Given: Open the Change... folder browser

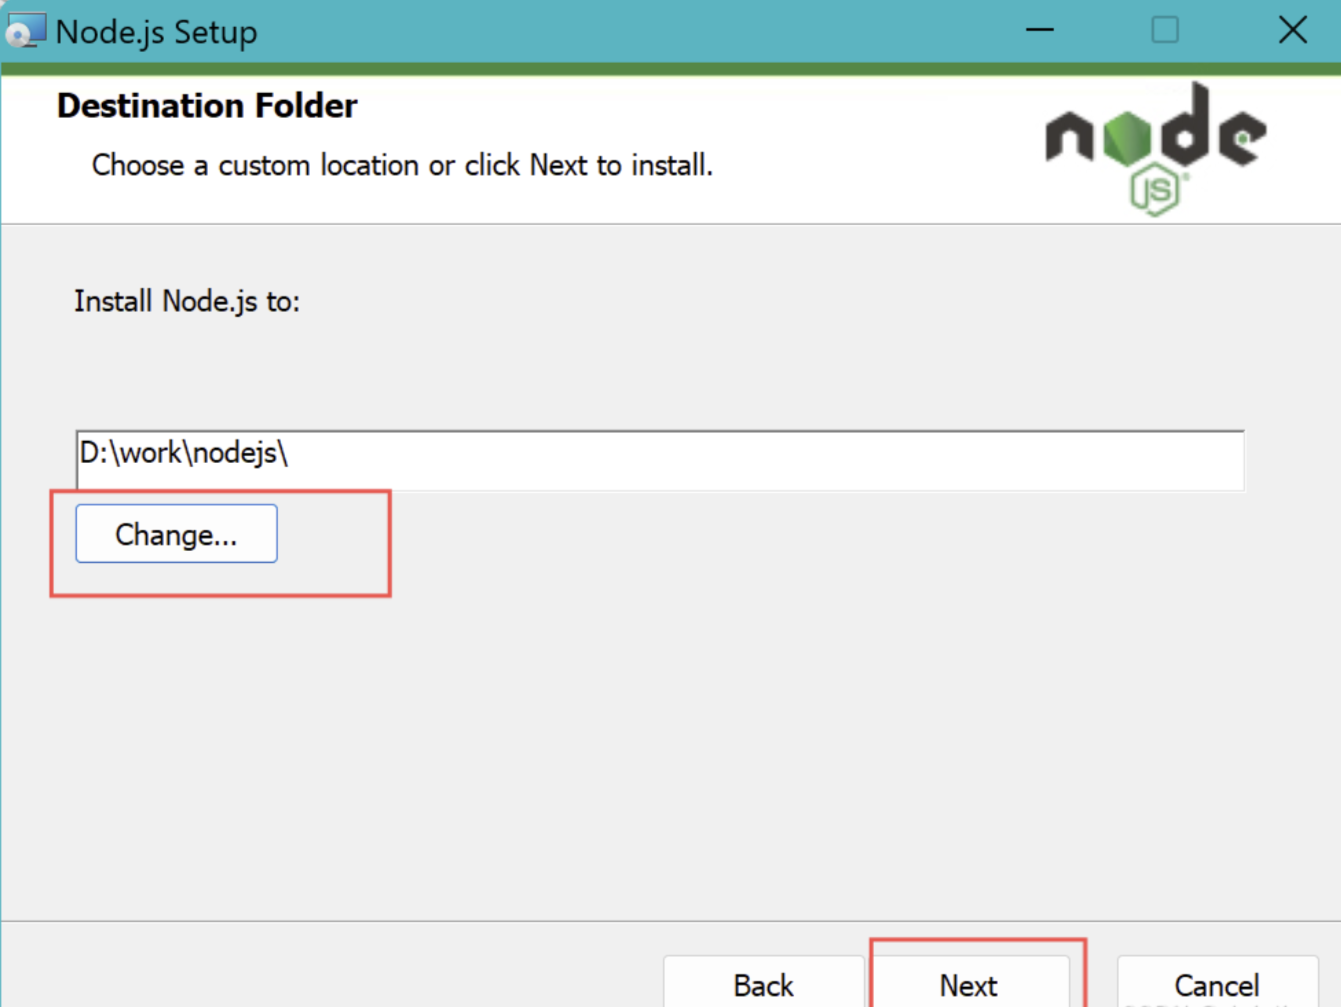Looking at the screenshot, I should [176, 534].
